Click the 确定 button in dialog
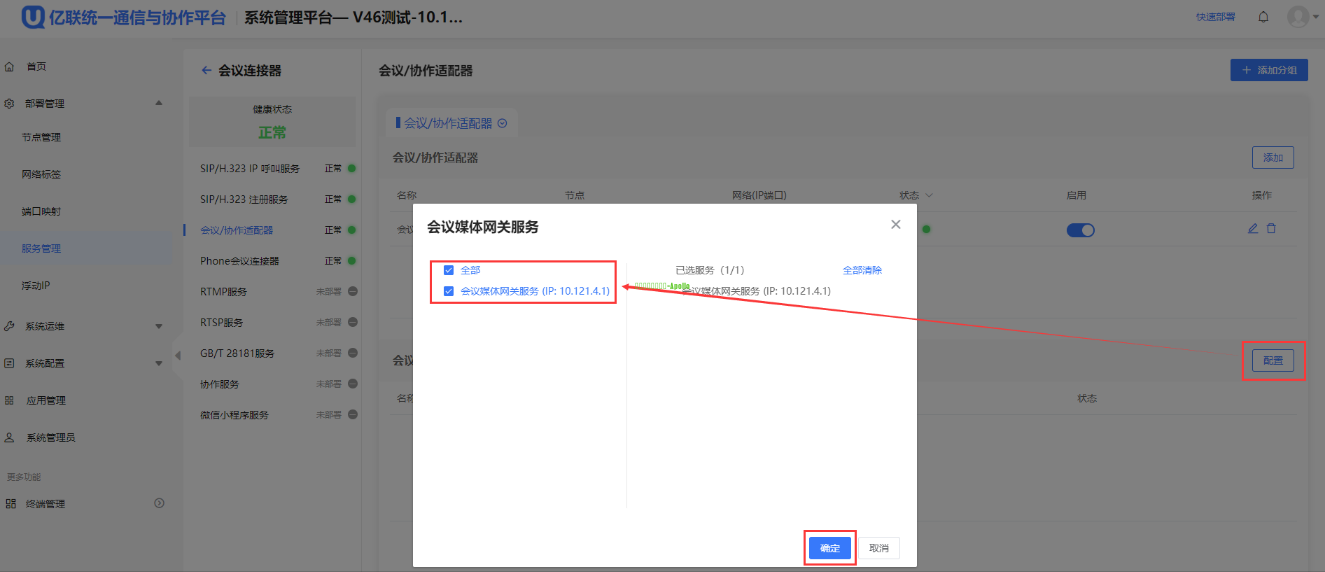The height and width of the screenshot is (572, 1325). tap(829, 548)
